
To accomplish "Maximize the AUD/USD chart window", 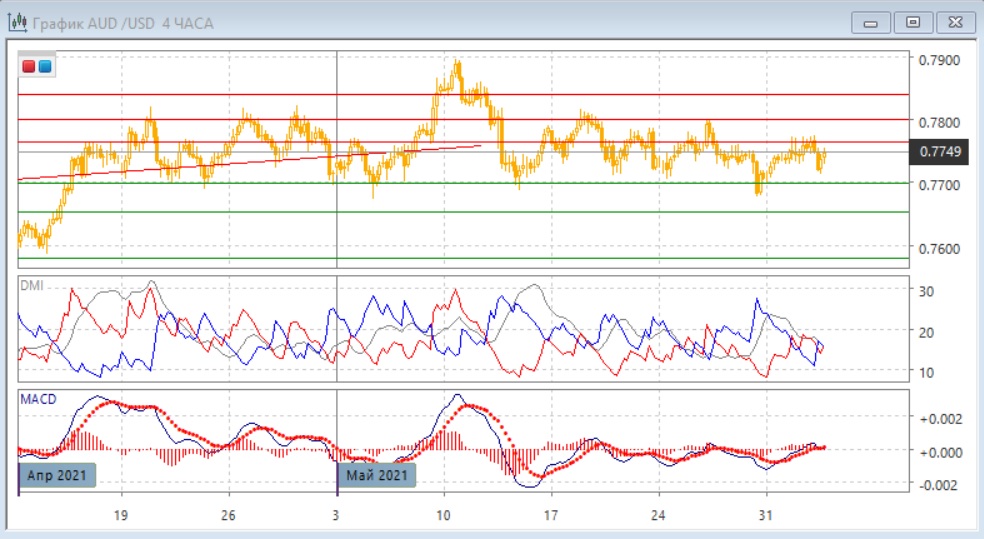I will pyautogui.click(x=912, y=22).
